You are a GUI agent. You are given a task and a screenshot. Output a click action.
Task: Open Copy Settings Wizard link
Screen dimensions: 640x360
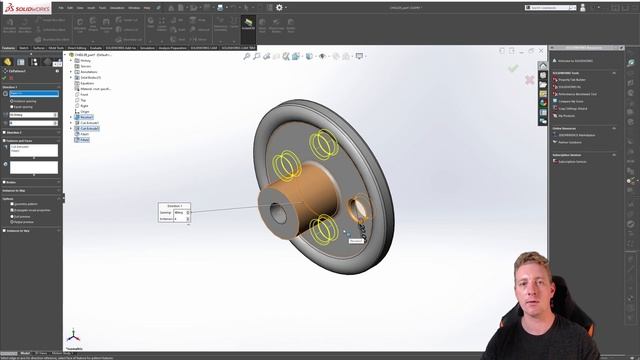[573, 109]
